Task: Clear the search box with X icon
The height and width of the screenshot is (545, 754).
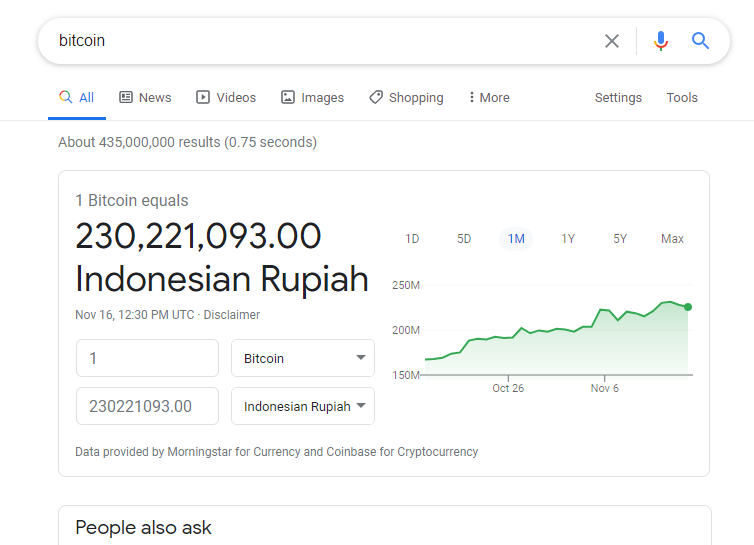Action: [612, 41]
